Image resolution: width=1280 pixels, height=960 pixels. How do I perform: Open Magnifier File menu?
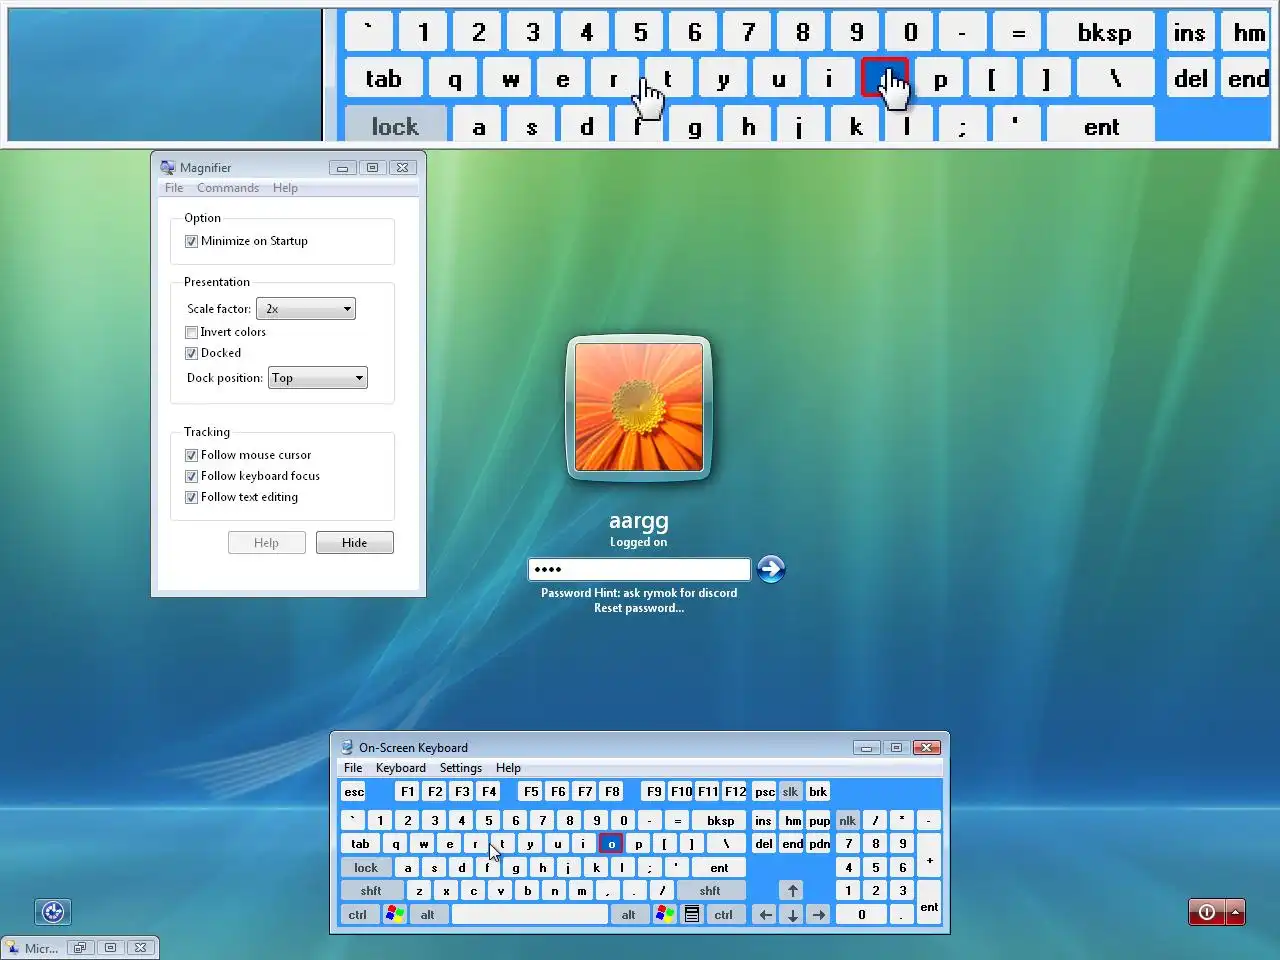pyautogui.click(x=174, y=188)
